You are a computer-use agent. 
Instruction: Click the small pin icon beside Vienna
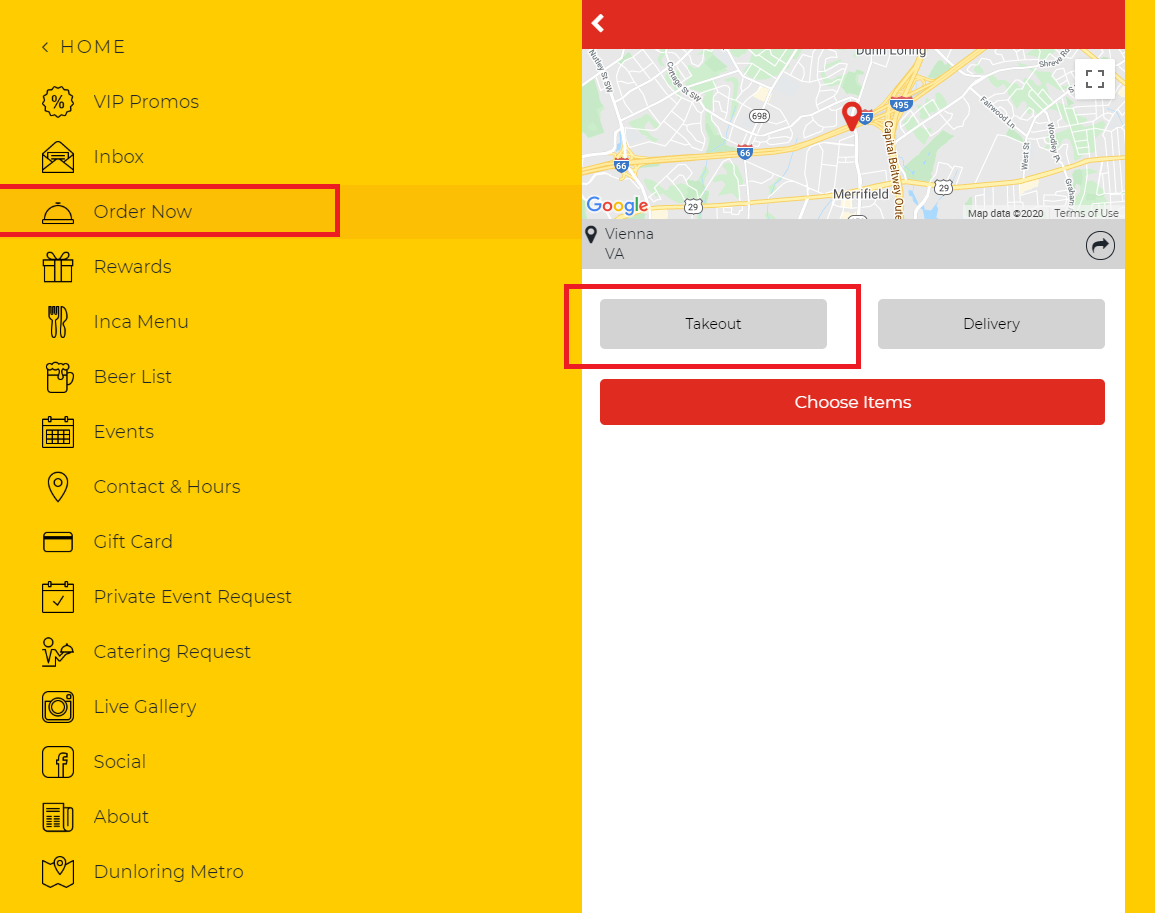pyautogui.click(x=591, y=235)
